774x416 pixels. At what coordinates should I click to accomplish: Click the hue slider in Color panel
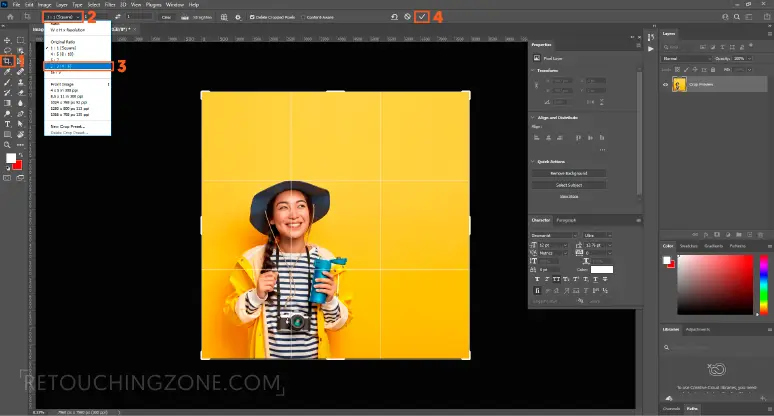click(x=764, y=284)
